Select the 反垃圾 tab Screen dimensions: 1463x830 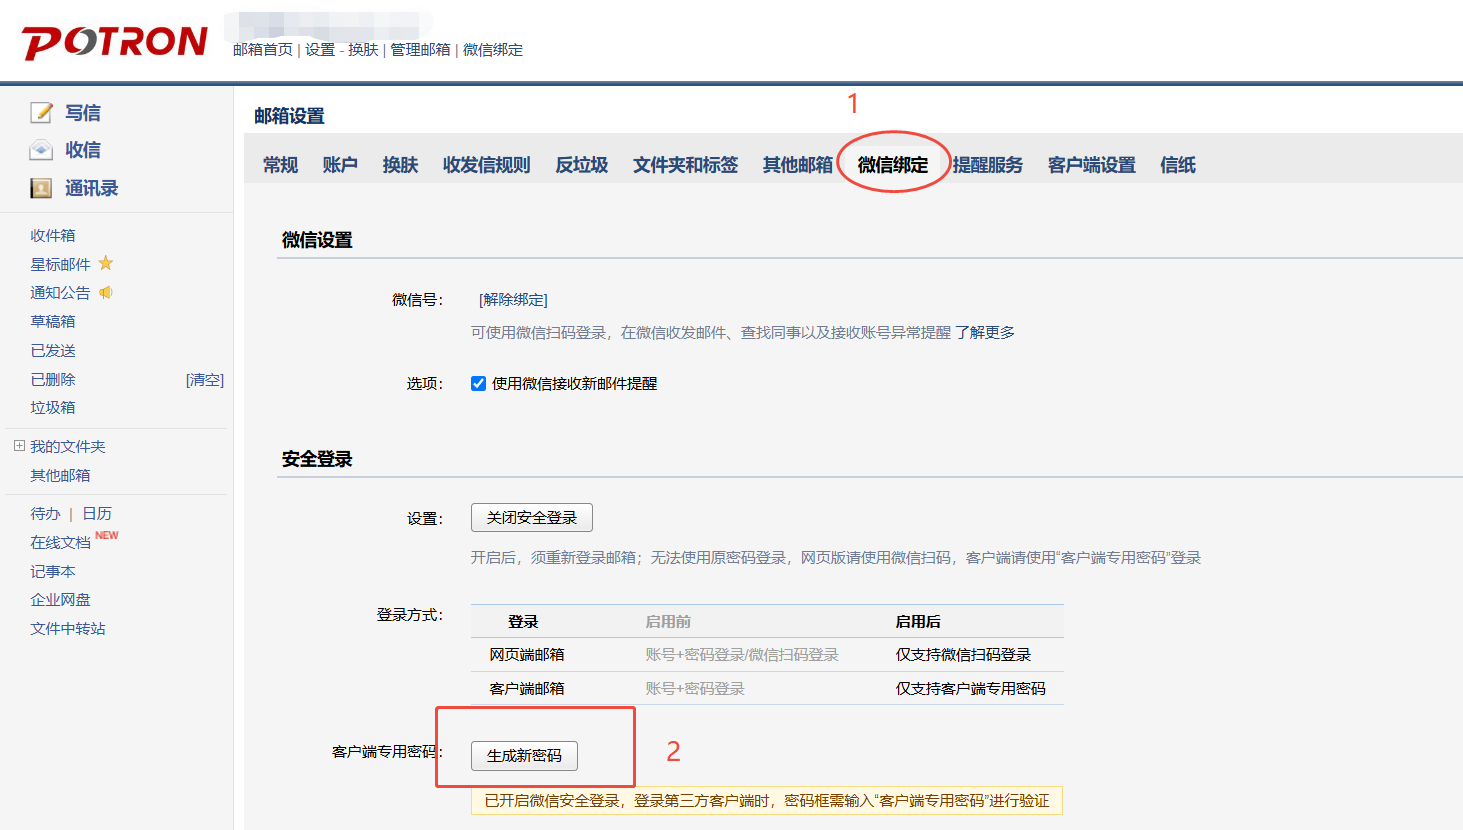[580, 164]
